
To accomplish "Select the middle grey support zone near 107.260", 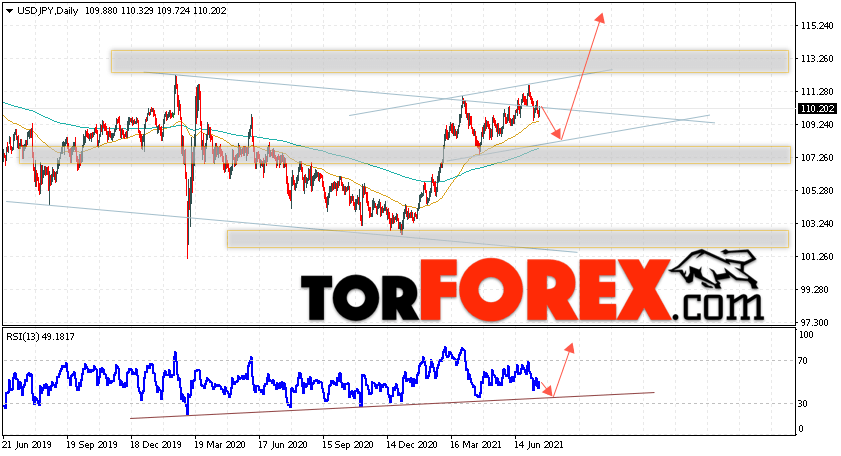I will pyautogui.click(x=405, y=155).
